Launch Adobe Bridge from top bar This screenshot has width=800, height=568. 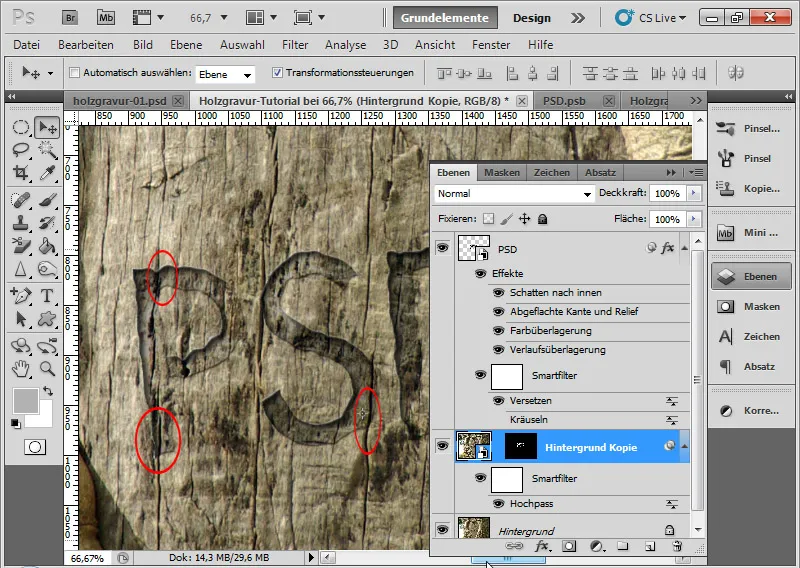[71, 18]
